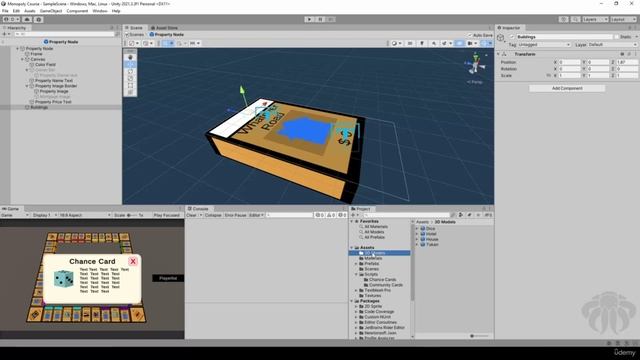Select the Rect tool in Scene overlay

tap(130, 85)
